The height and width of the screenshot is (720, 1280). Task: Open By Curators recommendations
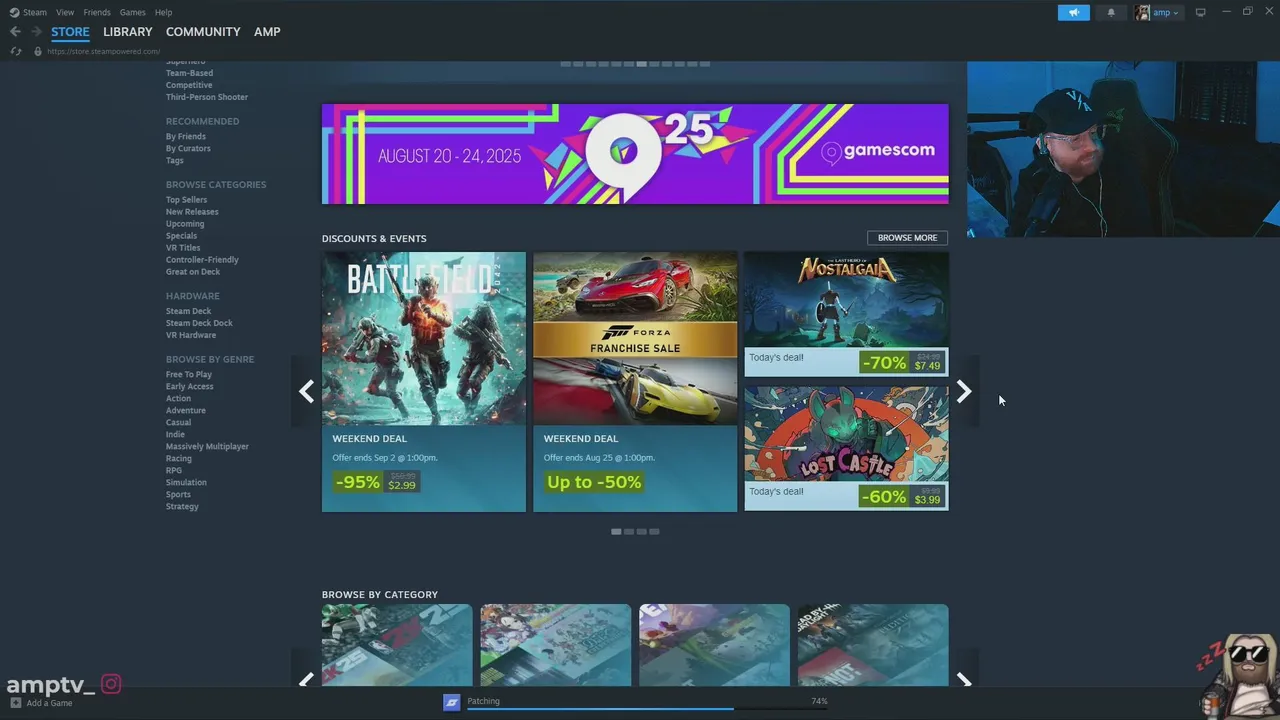[188, 149]
